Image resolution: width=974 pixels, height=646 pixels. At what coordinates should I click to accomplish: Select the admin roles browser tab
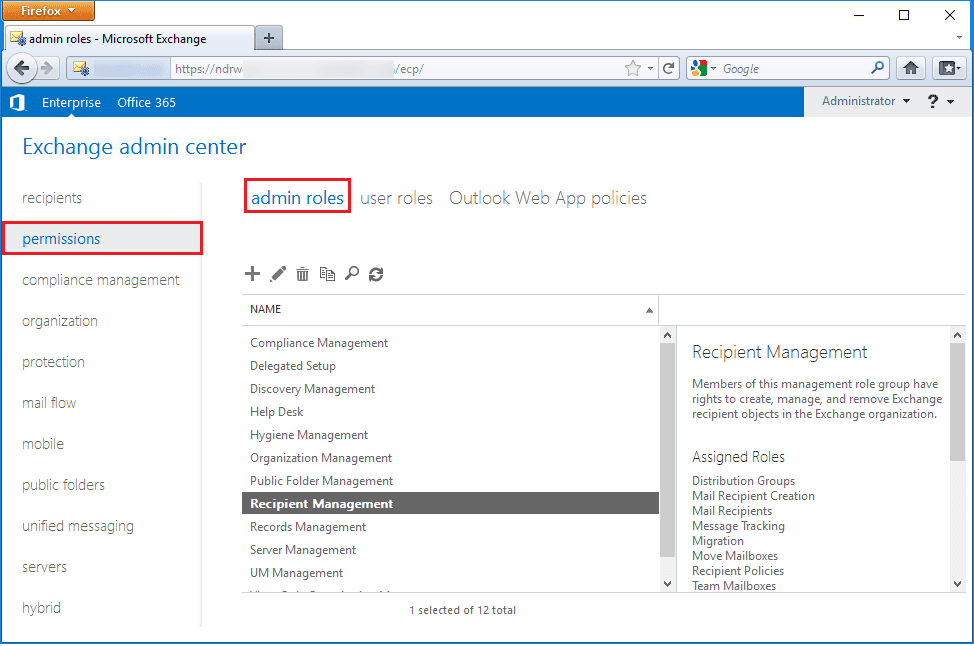click(129, 39)
